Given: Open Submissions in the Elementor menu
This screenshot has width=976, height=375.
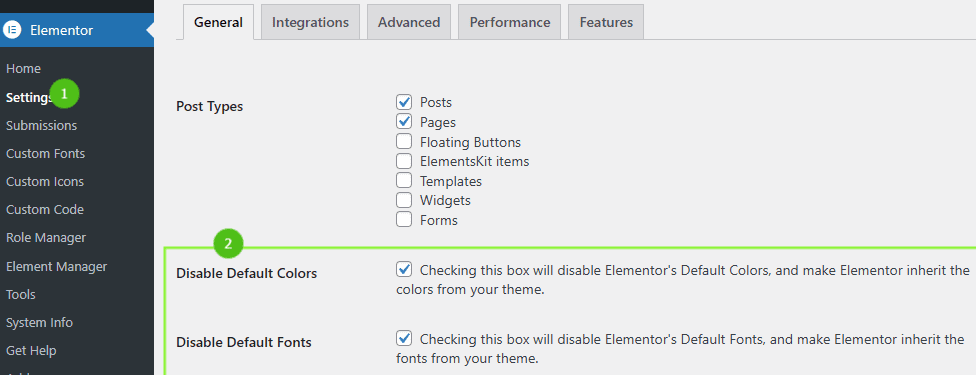Looking at the screenshot, I should point(42,125).
